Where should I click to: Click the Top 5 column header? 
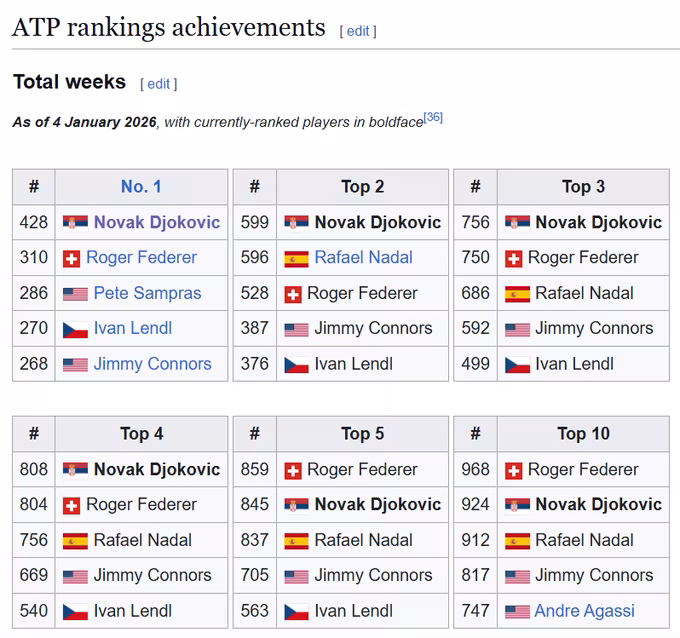pyautogui.click(x=363, y=434)
